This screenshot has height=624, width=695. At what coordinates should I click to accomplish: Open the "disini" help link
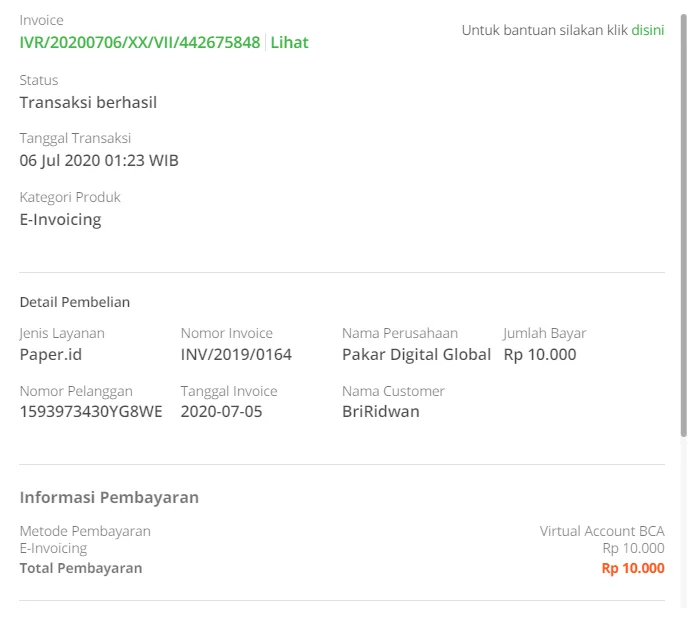click(647, 30)
